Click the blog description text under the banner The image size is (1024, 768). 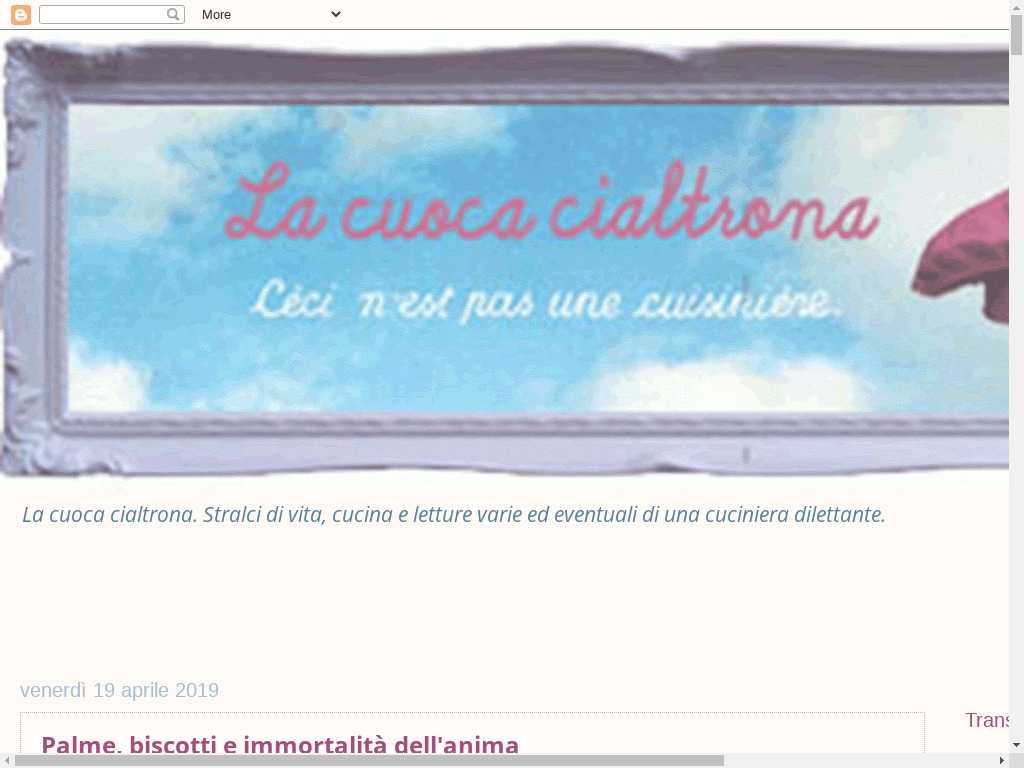(453, 515)
